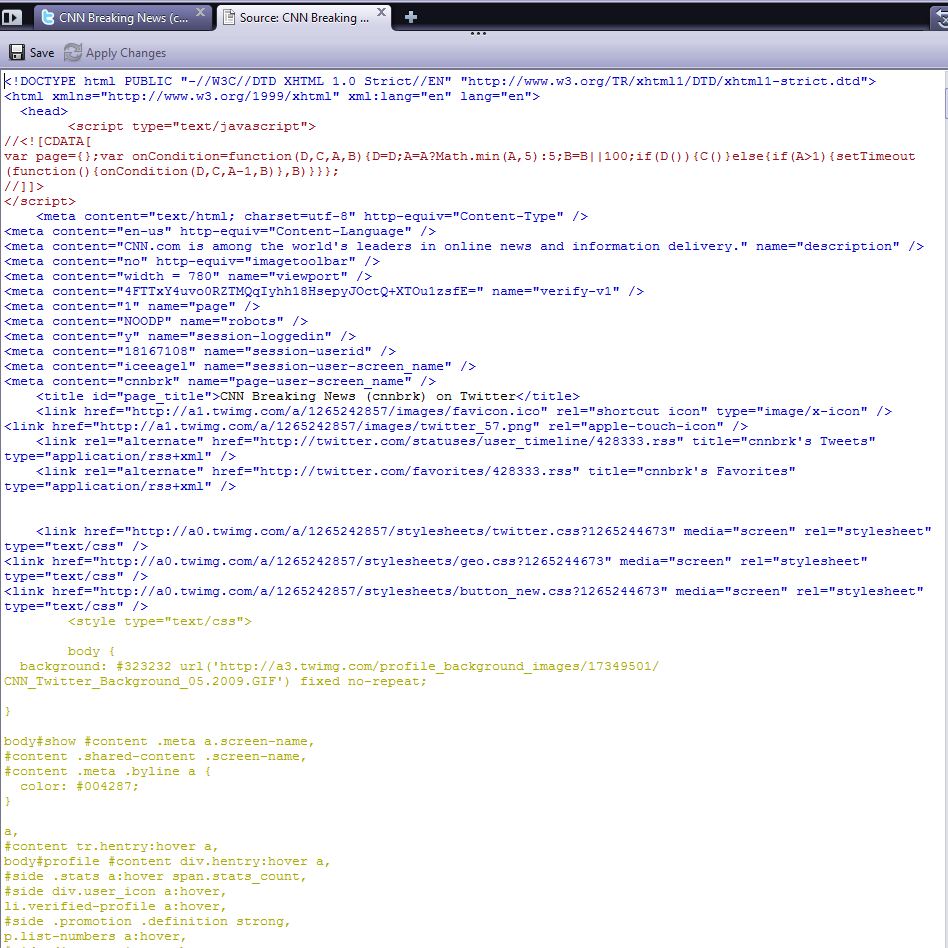Click the three-dot handle below the tab bar
The width and height of the screenshot is (948, 948).
477,33
